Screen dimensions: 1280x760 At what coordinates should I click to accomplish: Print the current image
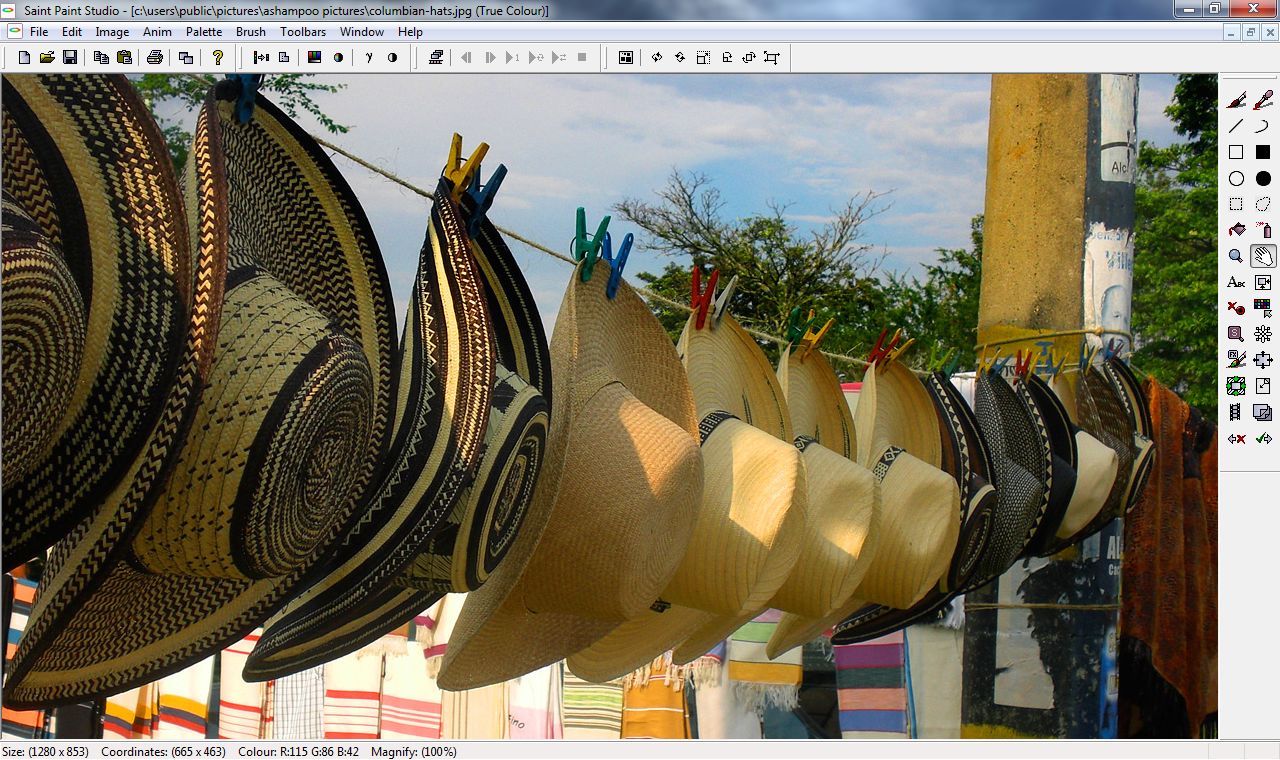(x=155, y=57)
